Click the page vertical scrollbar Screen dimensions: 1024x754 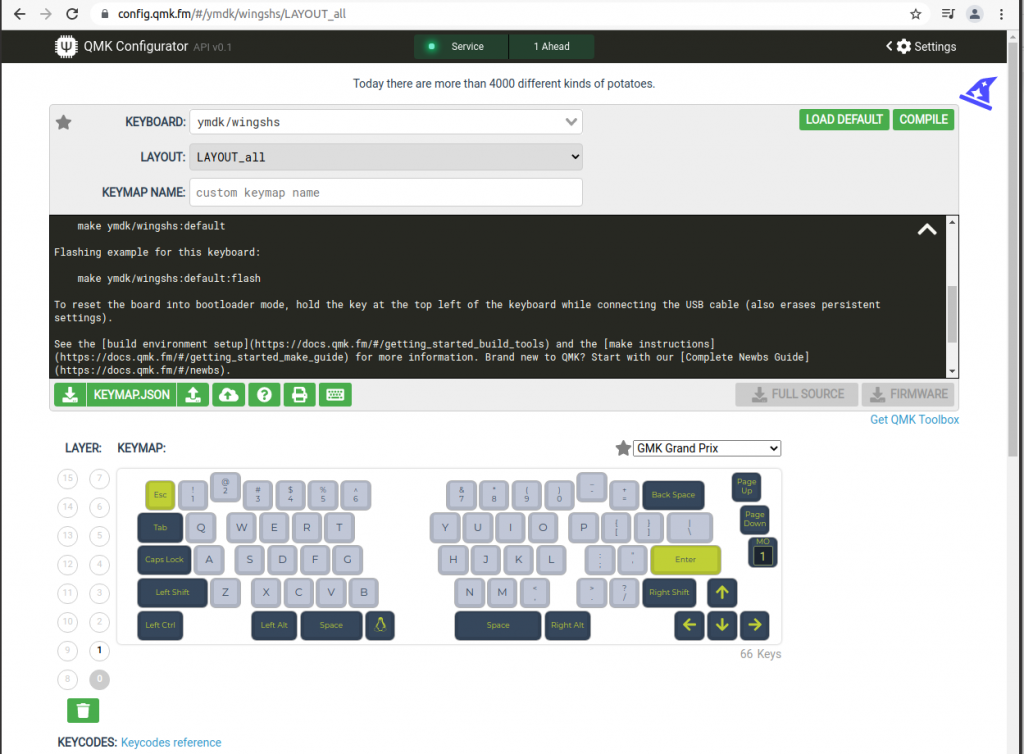click(x=1013, y=248)
